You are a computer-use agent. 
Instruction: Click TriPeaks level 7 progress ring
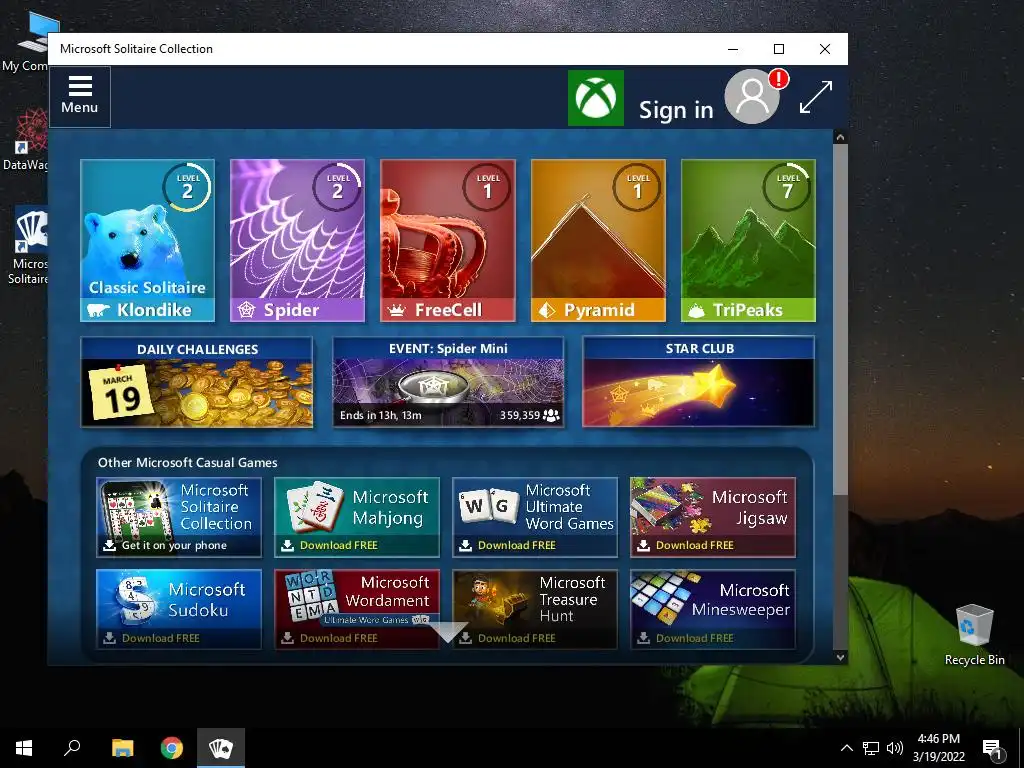(788, 187)
